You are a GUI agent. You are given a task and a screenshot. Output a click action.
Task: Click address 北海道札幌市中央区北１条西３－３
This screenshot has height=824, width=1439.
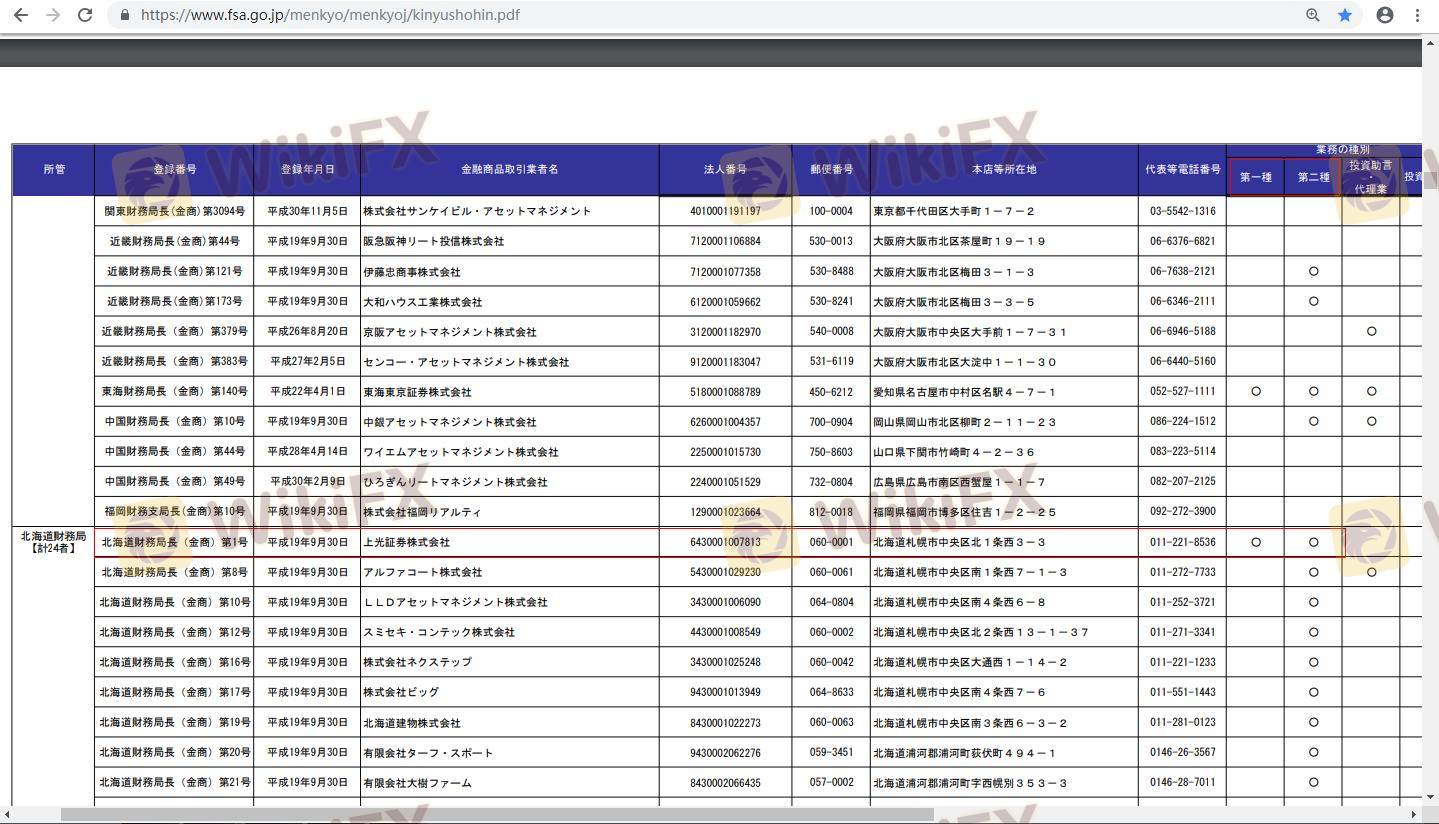pyautogui.click(x=959, y=542)
